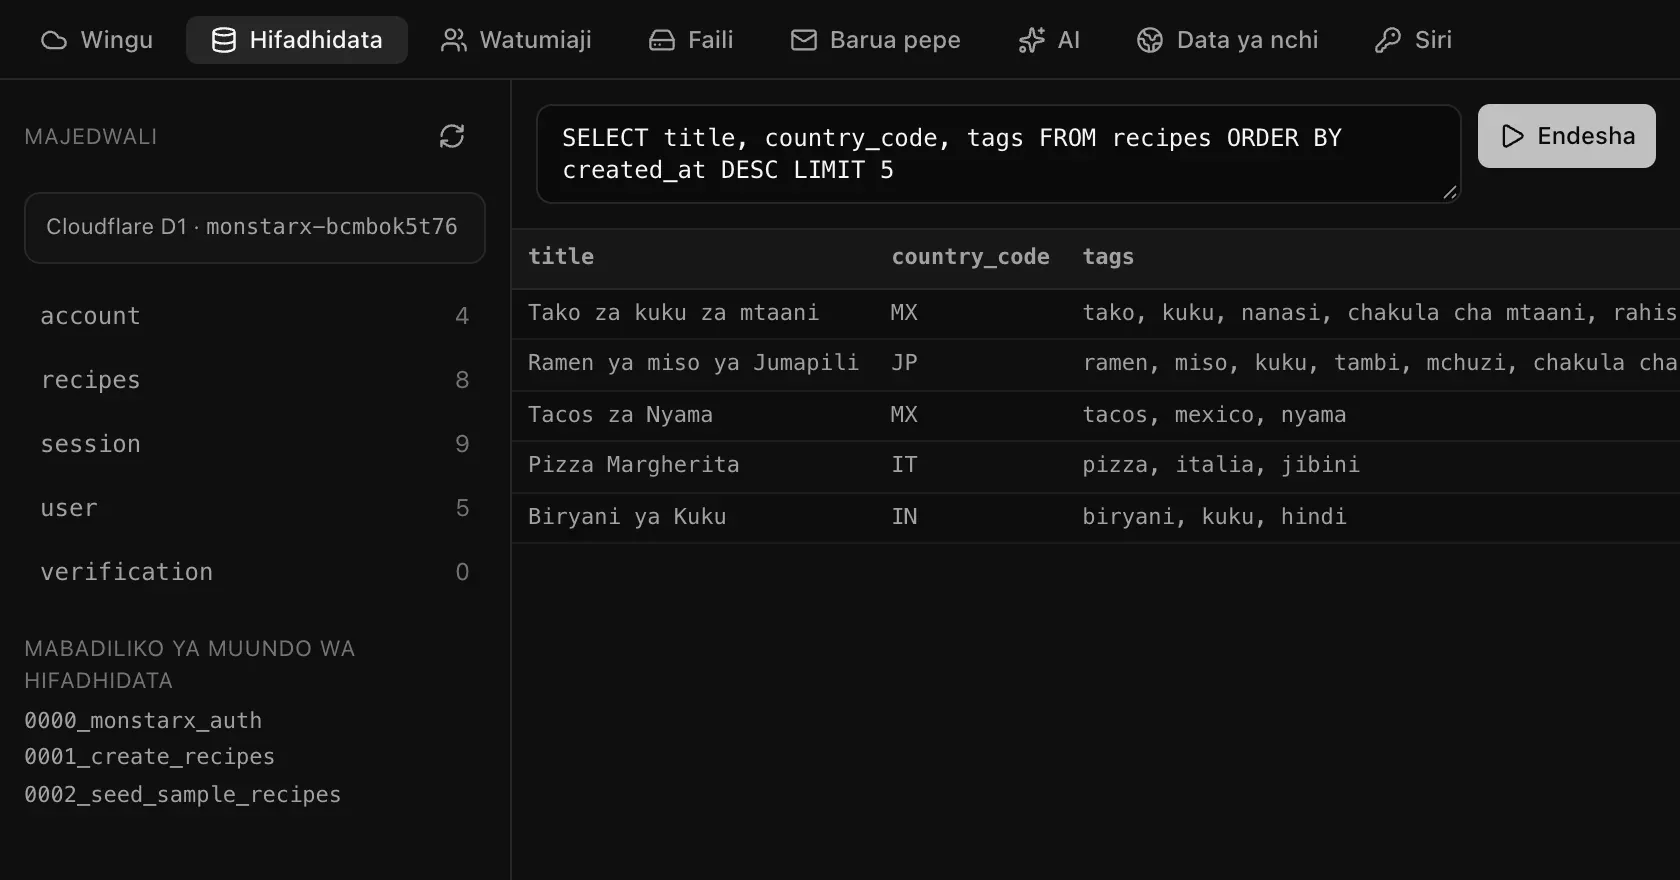Select the Pizza Margherita cell
This screenshot has width=1680, height=880.
[x=634, y=465]
